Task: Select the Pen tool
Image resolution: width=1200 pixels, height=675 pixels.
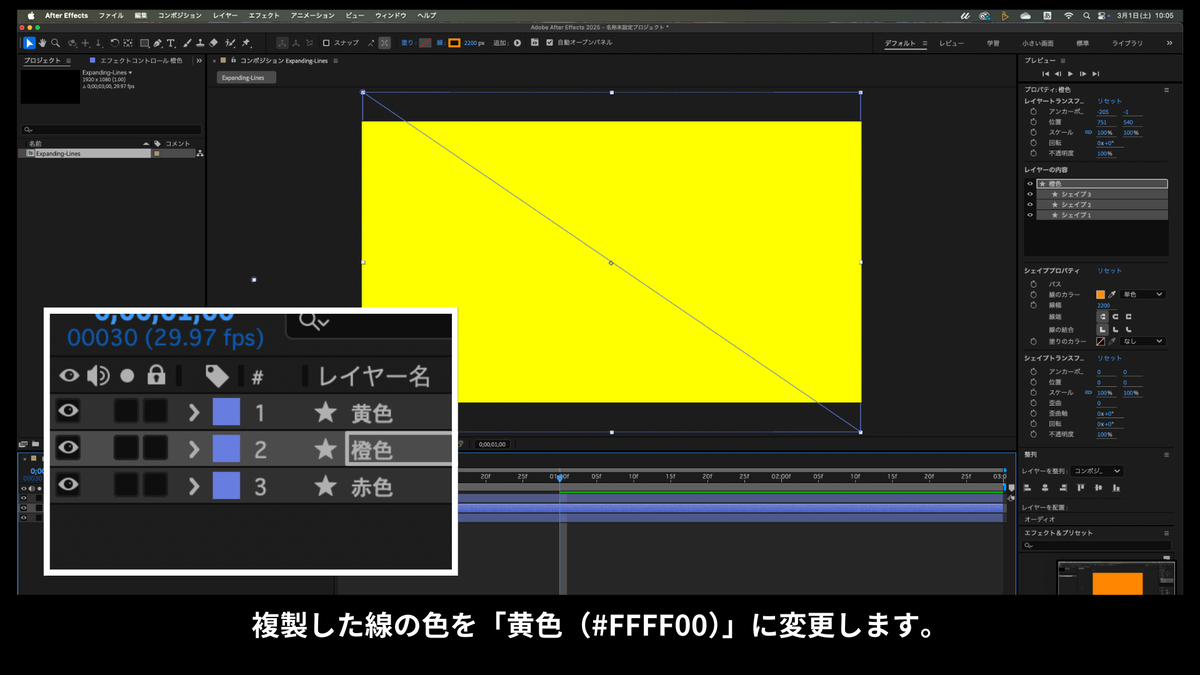Action: [x=158, y=43]
